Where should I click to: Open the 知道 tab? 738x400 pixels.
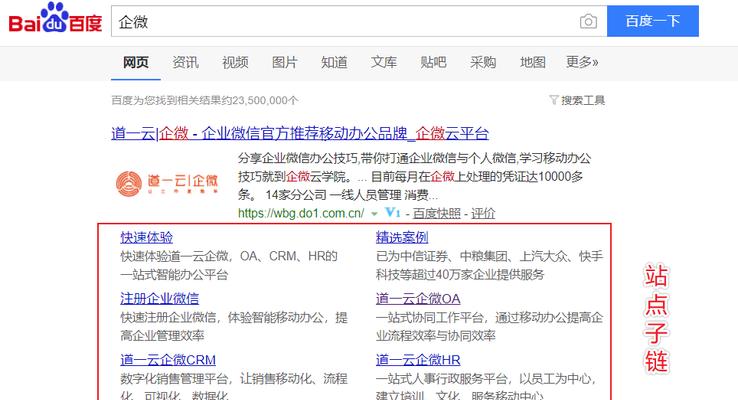click(334, 62)
